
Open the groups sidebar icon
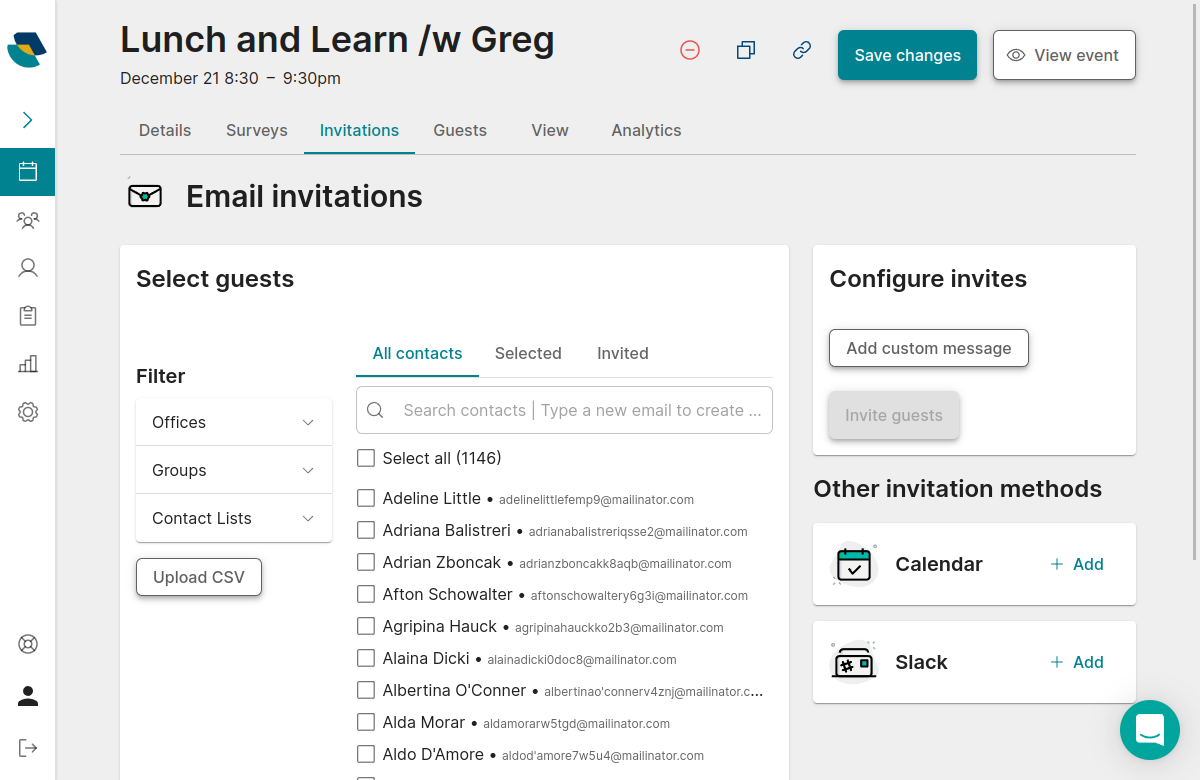click(28, 220)
